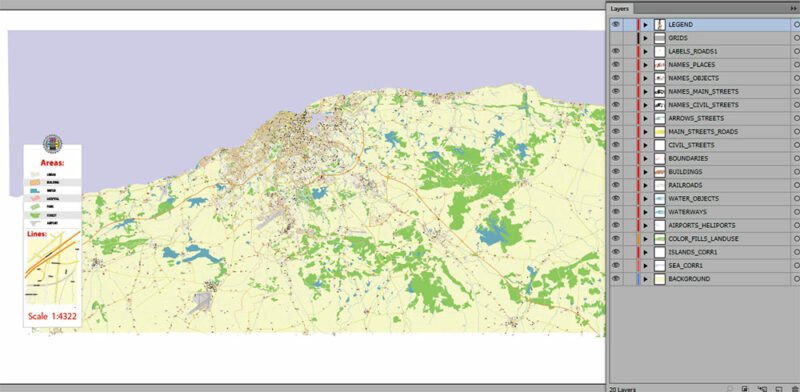This screenshot has width=800, height=392.
Task: Expand the BOUNDARIES layer
Action: [x=645, y=158]
